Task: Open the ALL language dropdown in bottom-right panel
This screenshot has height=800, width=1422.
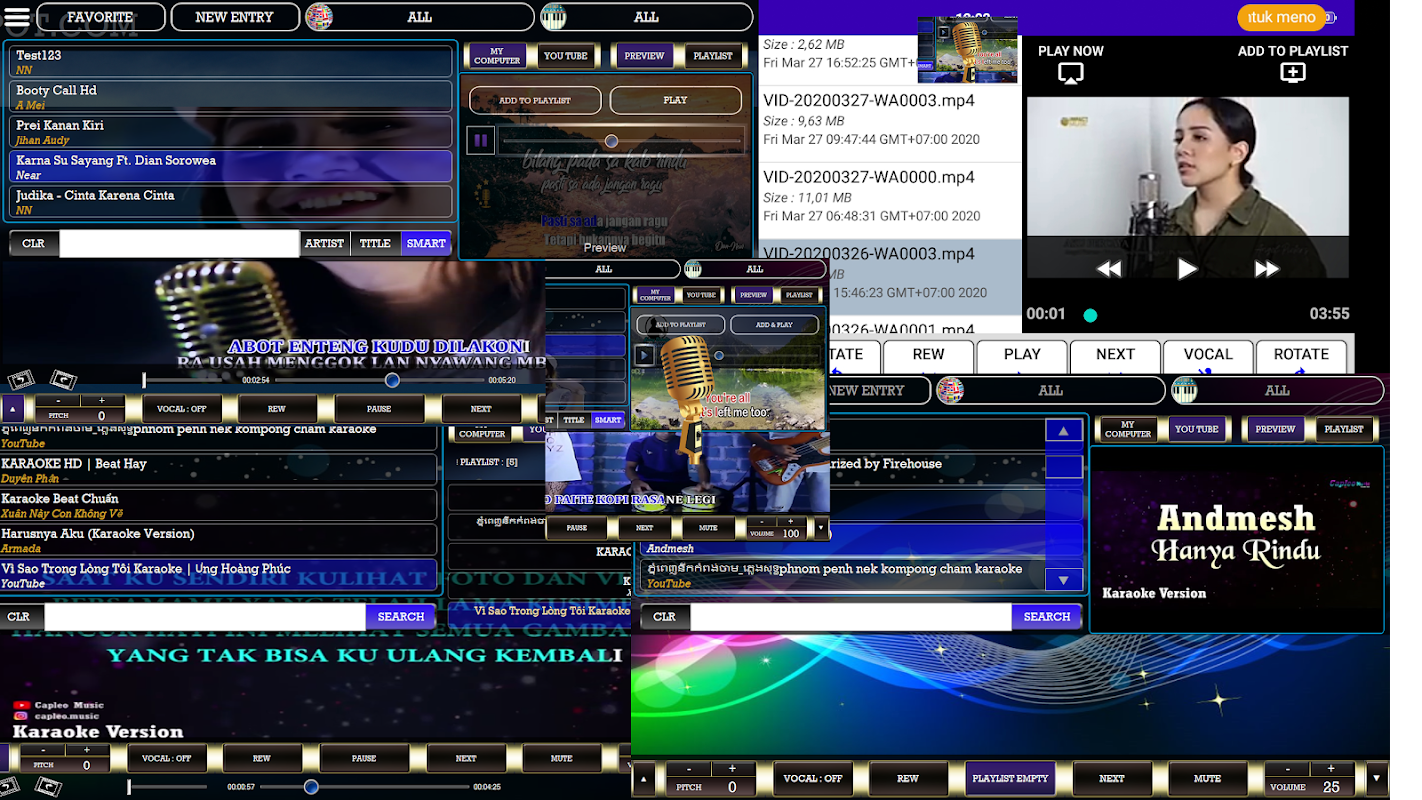Action: click(x=1050, y=390)
